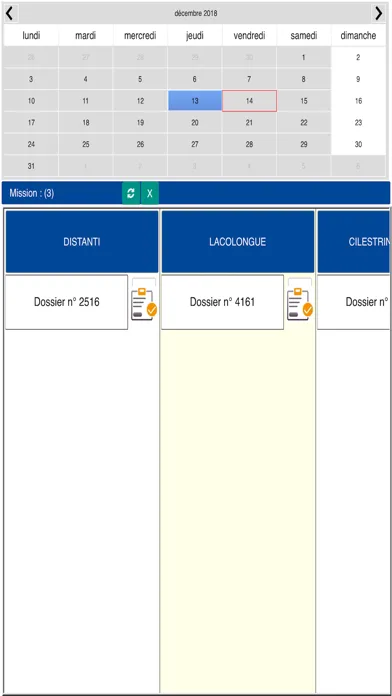392x696 pixels.
Task: Select December 27 in calendar
Action: pyautogui.click(x=195, y=144)
